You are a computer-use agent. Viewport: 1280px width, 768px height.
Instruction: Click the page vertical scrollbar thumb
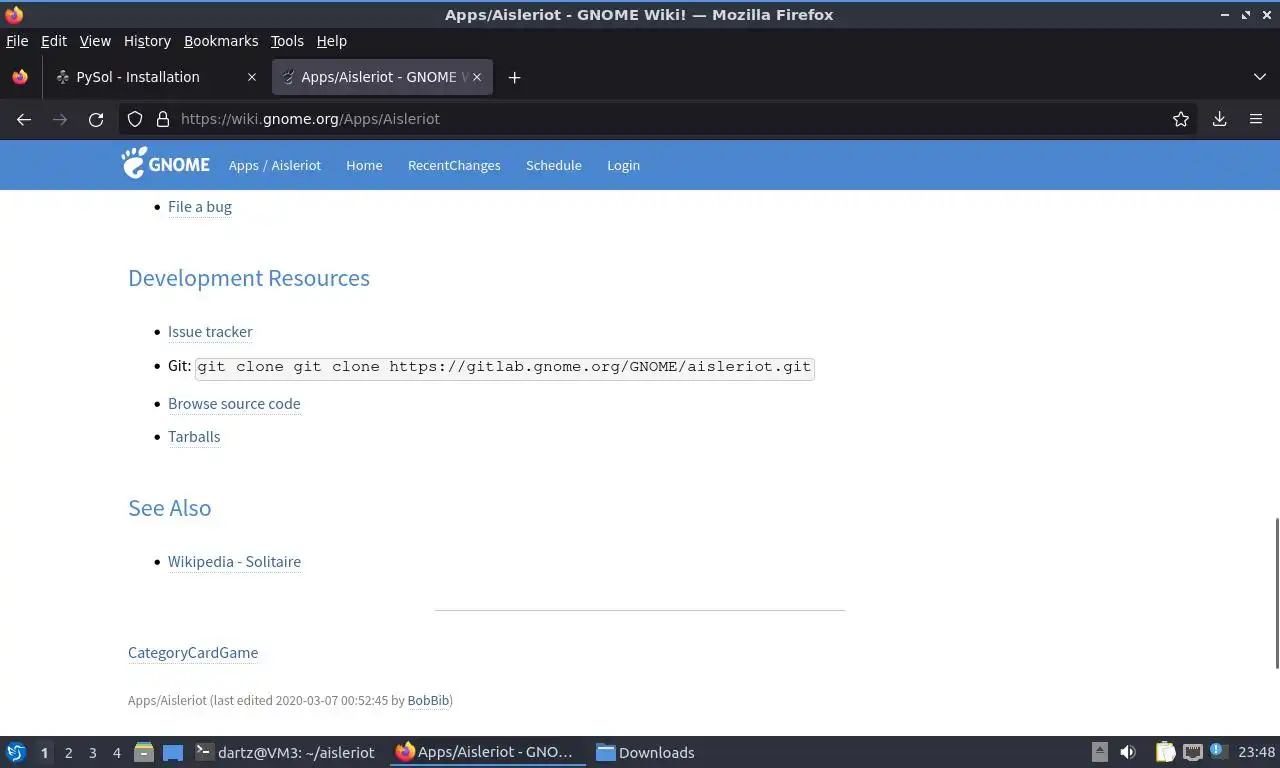pyautogui.click(x=1276, y=594)
